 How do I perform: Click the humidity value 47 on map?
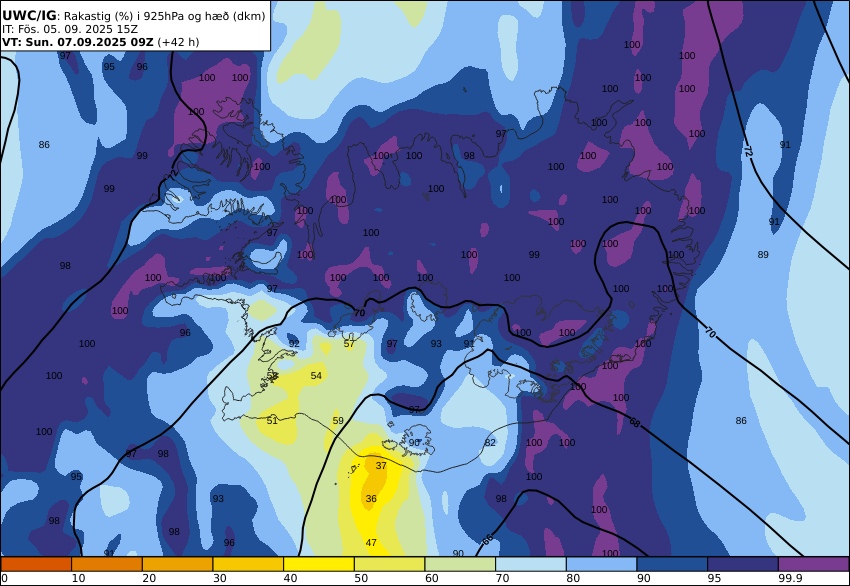point(371,543)
